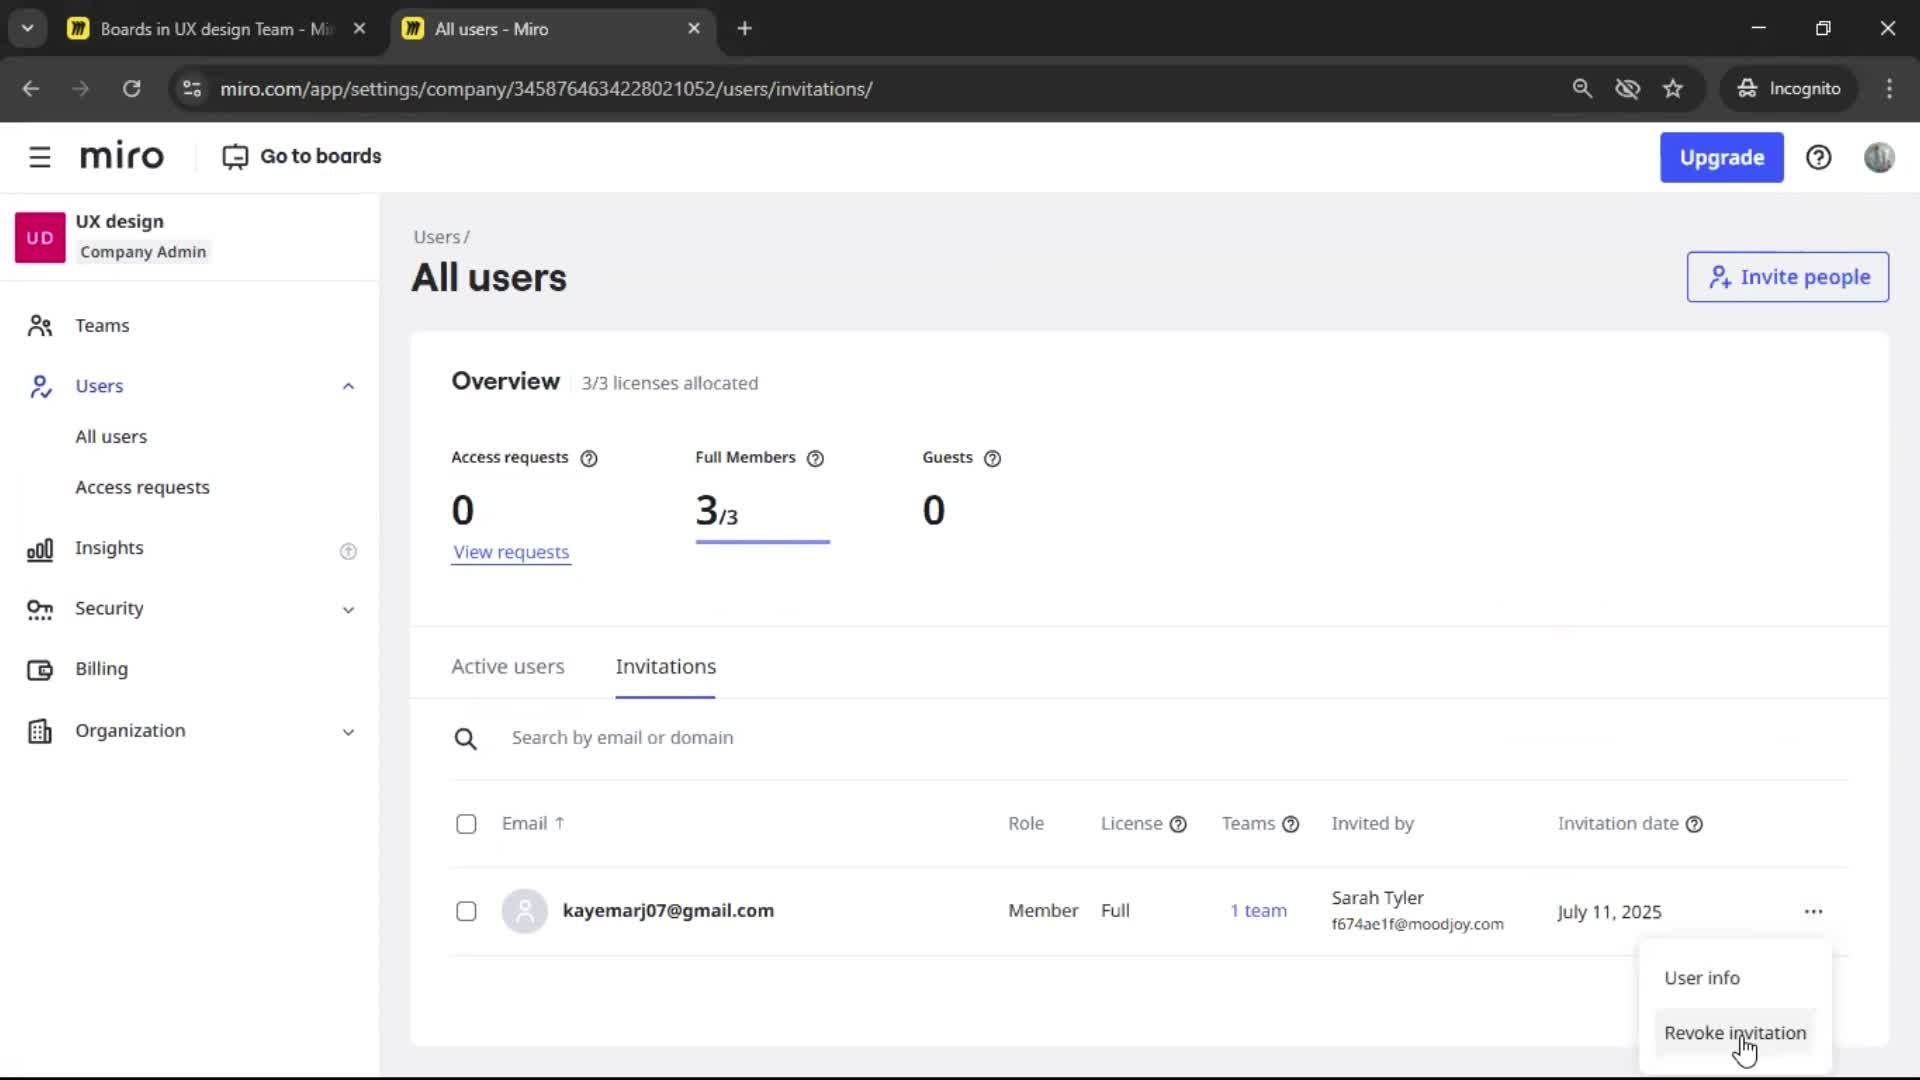The width and height of the screenshot is (1920, 1080).
Task: Open the user profile avatar
Action: [1879, 157]
